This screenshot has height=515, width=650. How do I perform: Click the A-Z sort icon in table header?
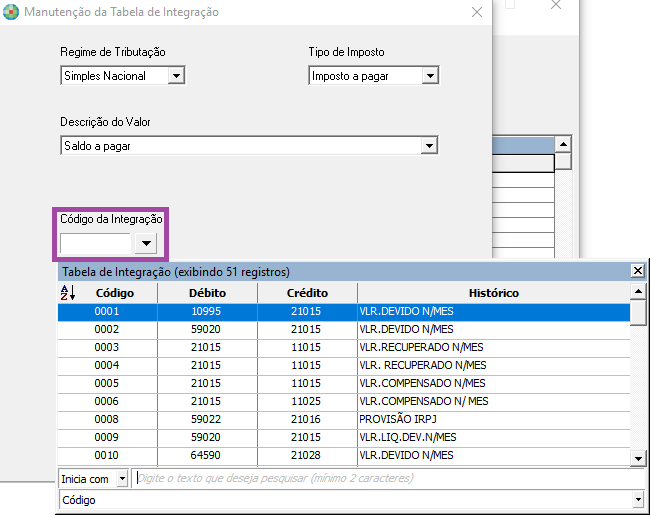(x=68, y=293)
